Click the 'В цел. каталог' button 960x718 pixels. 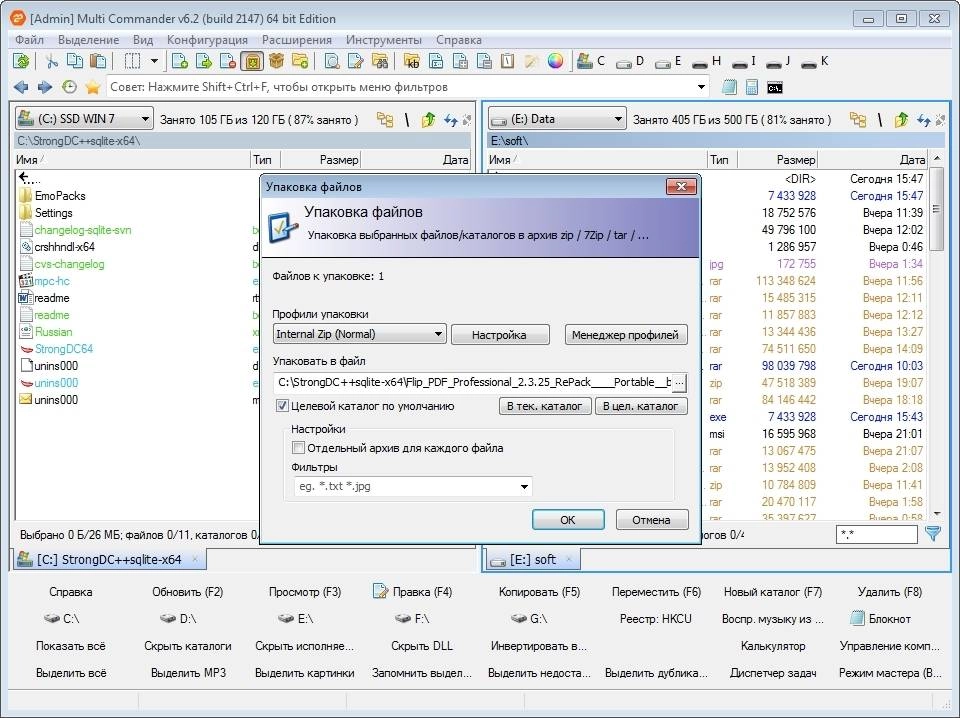point(640,406)
